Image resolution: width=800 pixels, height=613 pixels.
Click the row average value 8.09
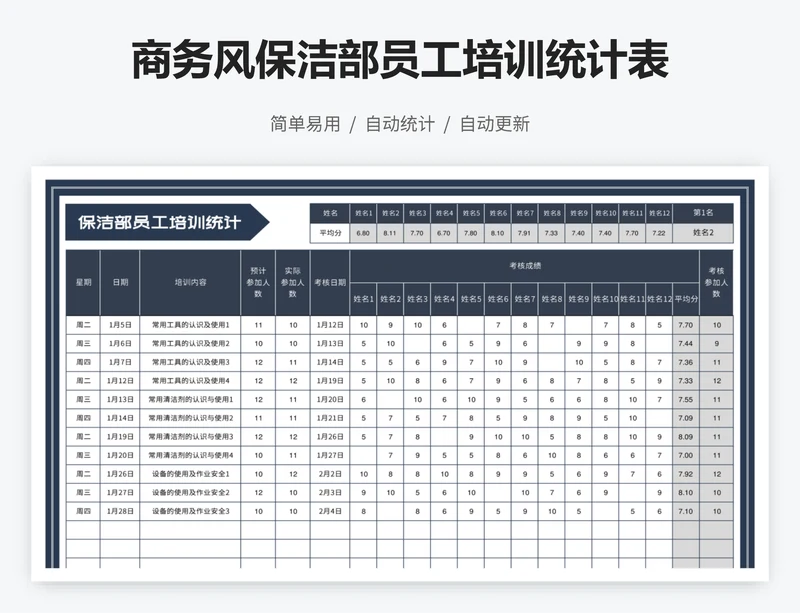pyautogui.click(x=686, y=437)
